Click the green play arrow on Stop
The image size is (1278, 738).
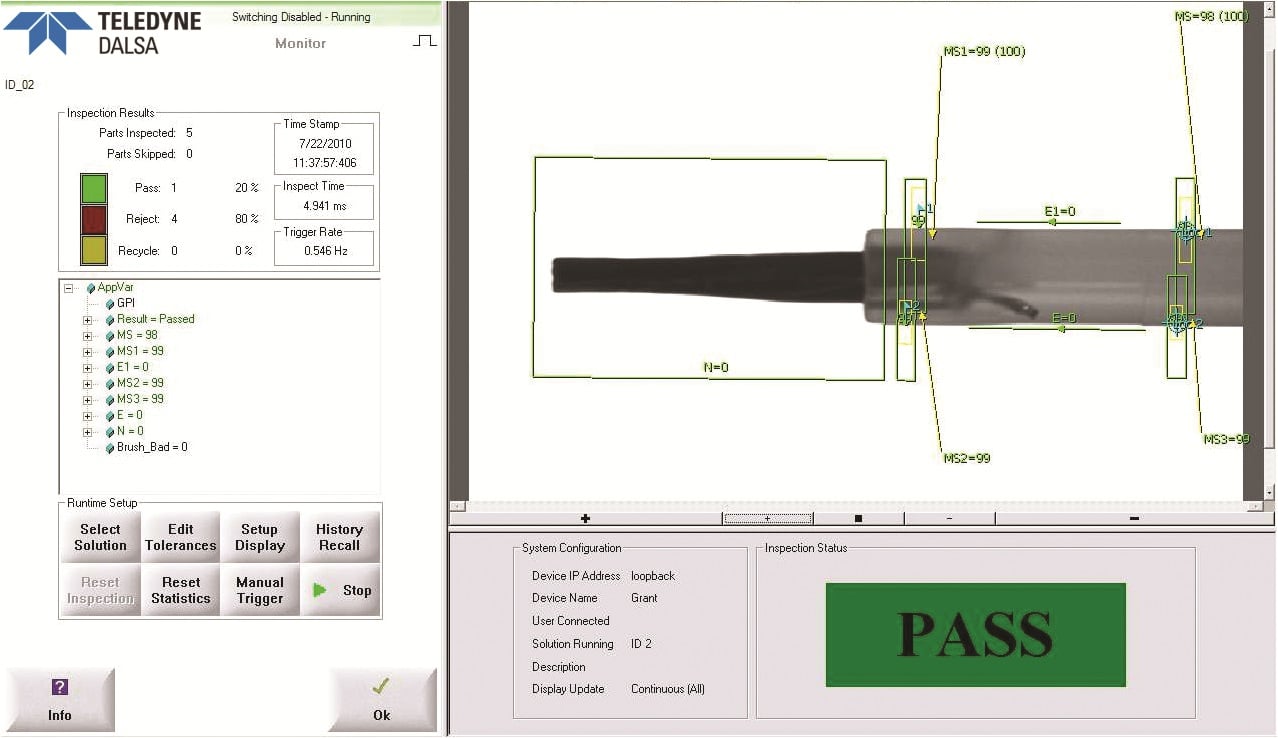click(x=320, y=590)
